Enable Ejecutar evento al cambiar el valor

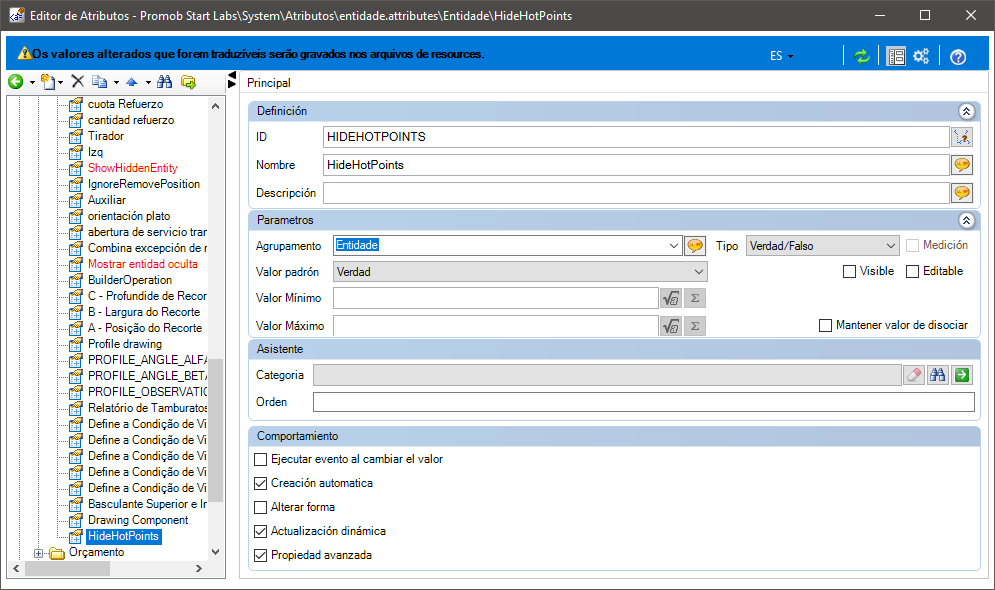[260, 459]
